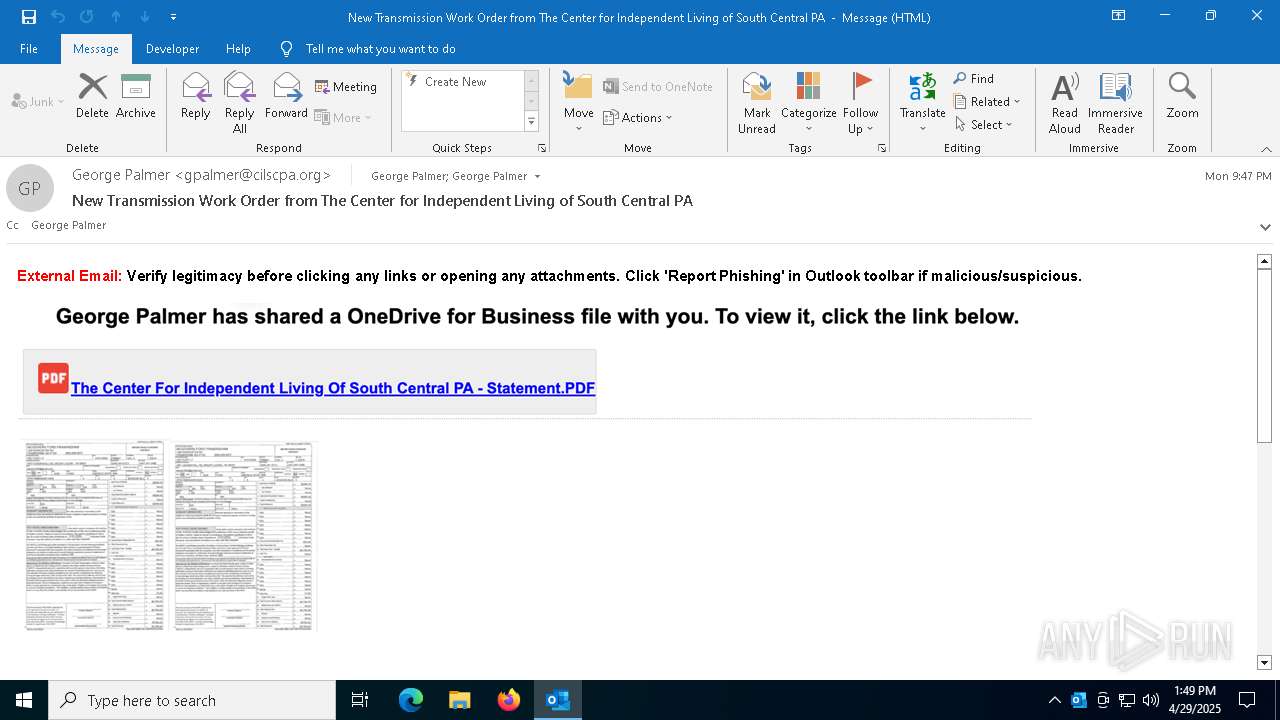The image size is (1280, 720).
Task: Reply to George Palmer's email
Action: coord(196,97)
